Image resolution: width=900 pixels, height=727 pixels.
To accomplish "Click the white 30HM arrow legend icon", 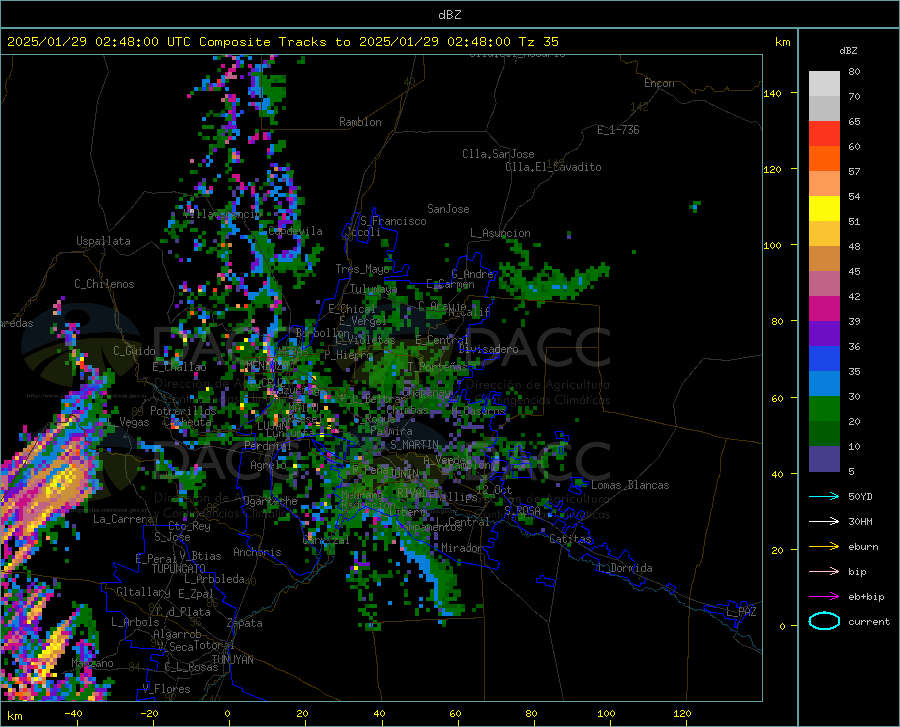I will click(x=824, y=521).
